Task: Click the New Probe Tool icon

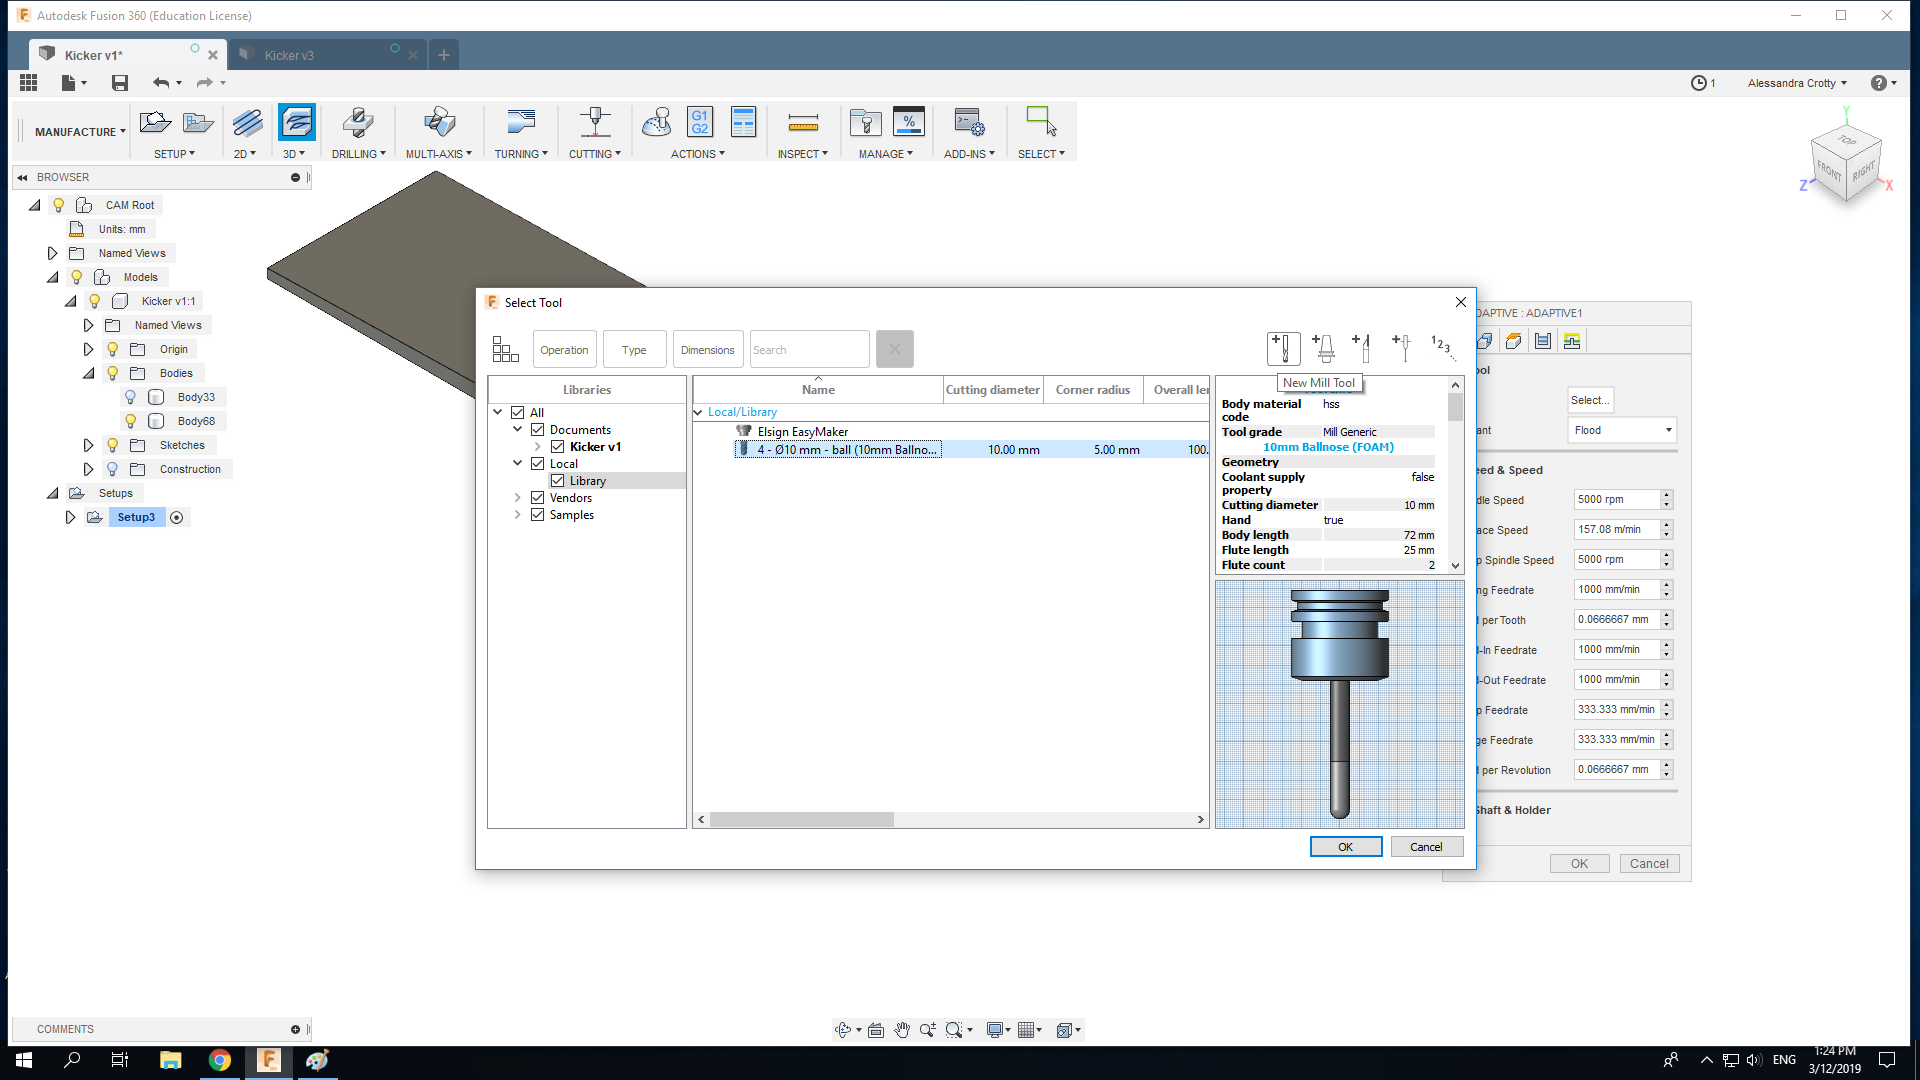Action: 1402,348
